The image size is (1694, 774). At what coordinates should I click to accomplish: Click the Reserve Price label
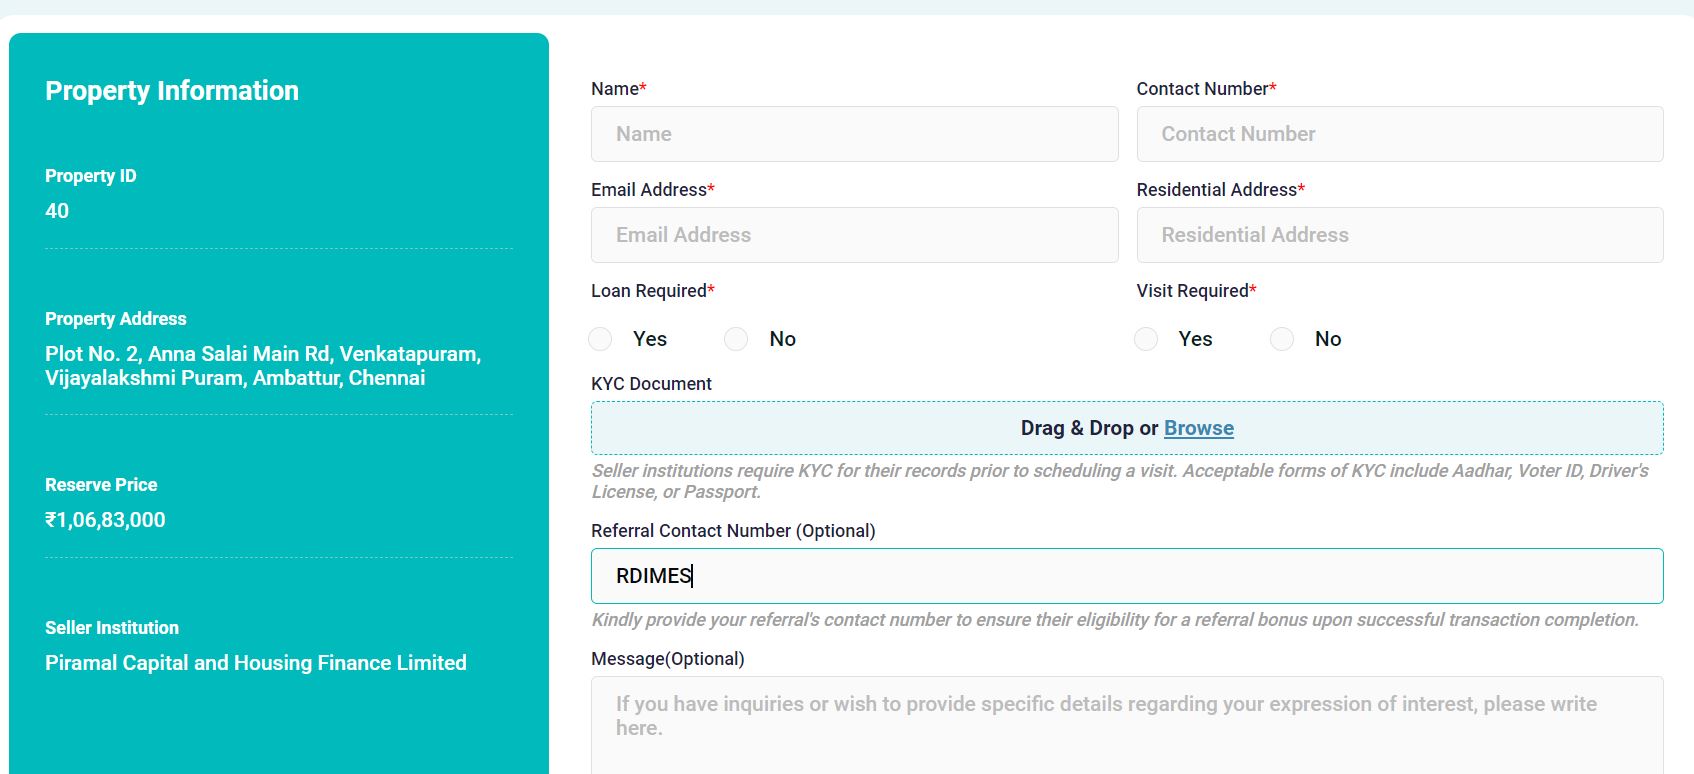point(101,485)
